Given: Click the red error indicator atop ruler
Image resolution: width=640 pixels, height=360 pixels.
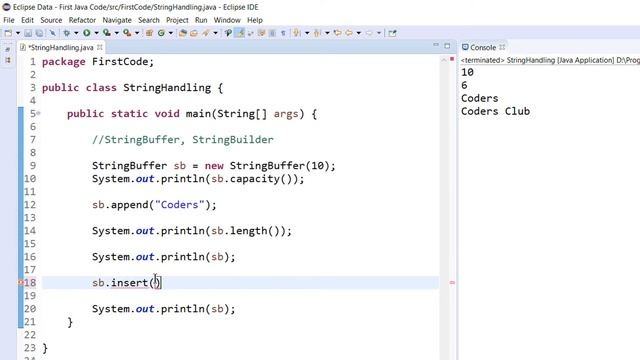Looking at the screenshot, I should point(452,59).
